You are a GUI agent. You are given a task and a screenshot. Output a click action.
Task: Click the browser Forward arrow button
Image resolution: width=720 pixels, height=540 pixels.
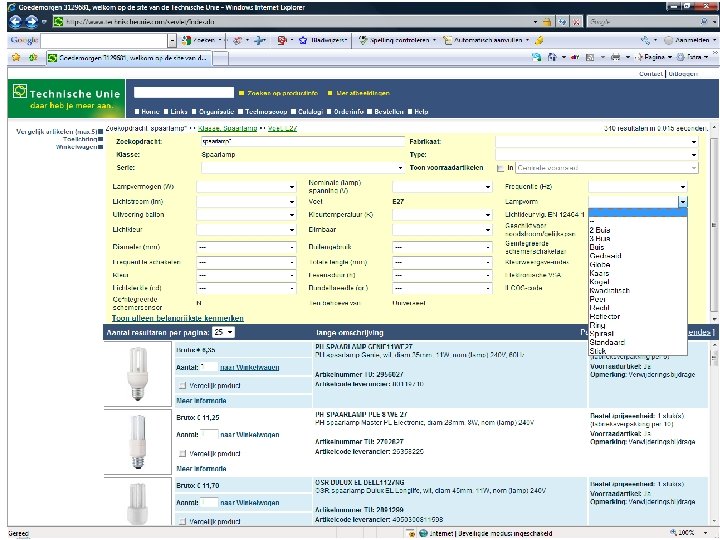(32, 21)
